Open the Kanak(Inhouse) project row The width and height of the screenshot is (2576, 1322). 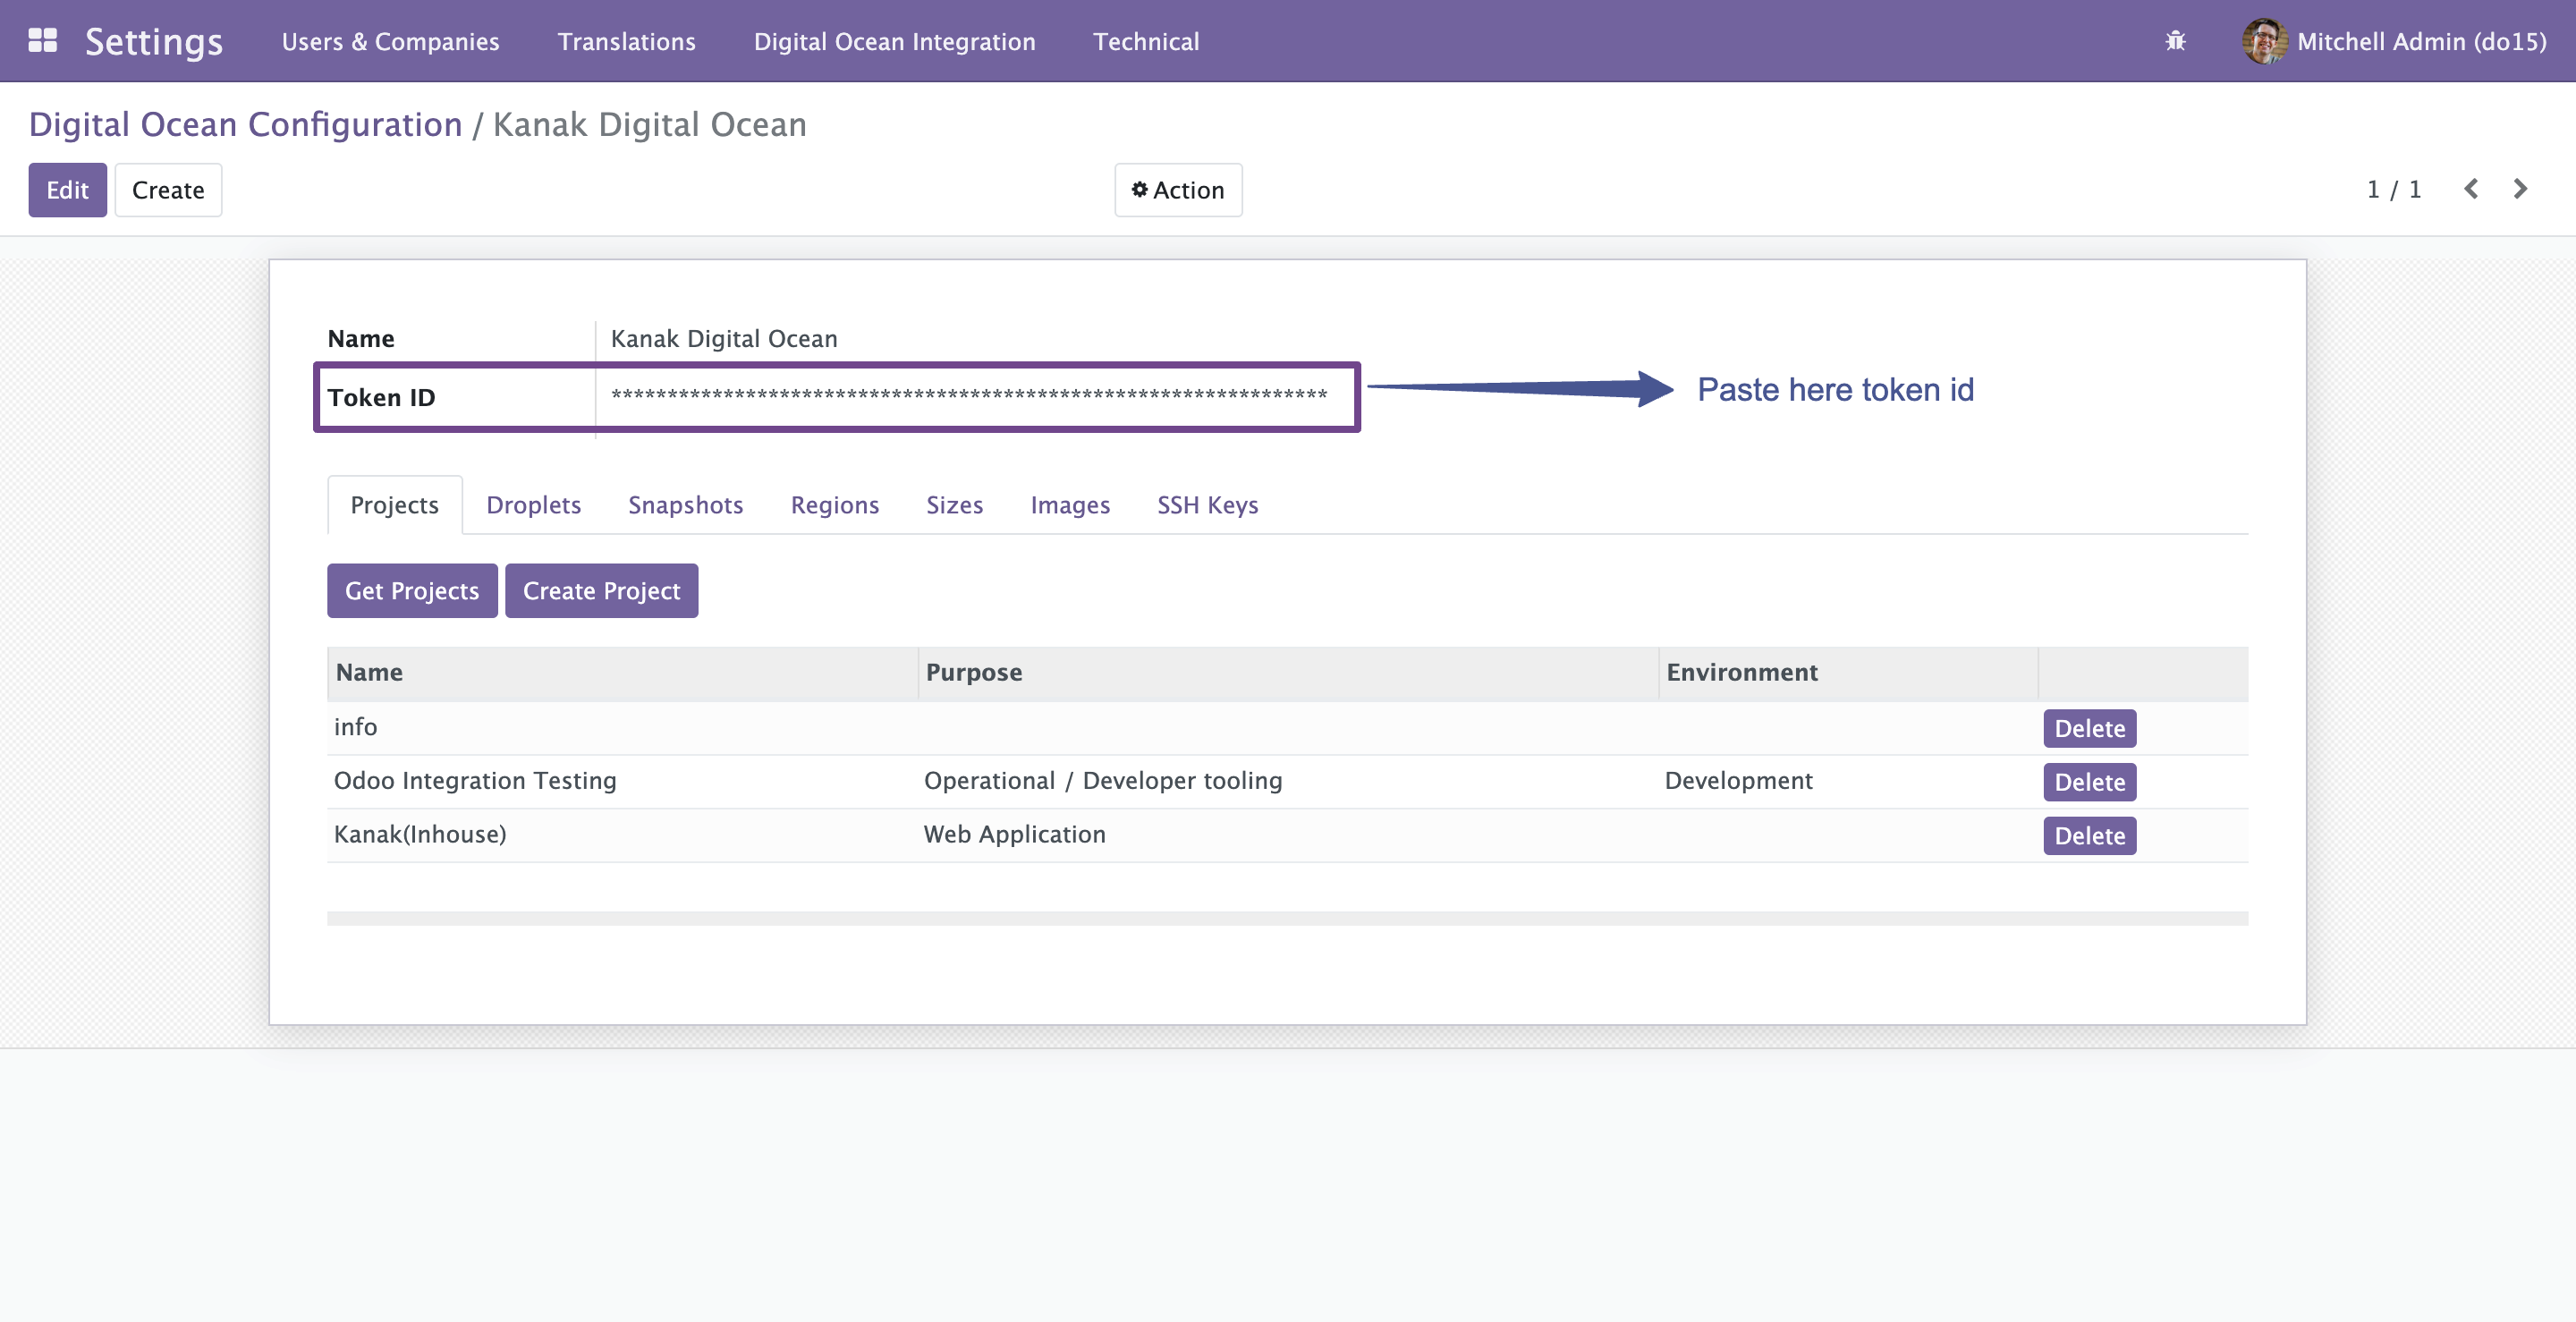click(x=1287, y=836)
